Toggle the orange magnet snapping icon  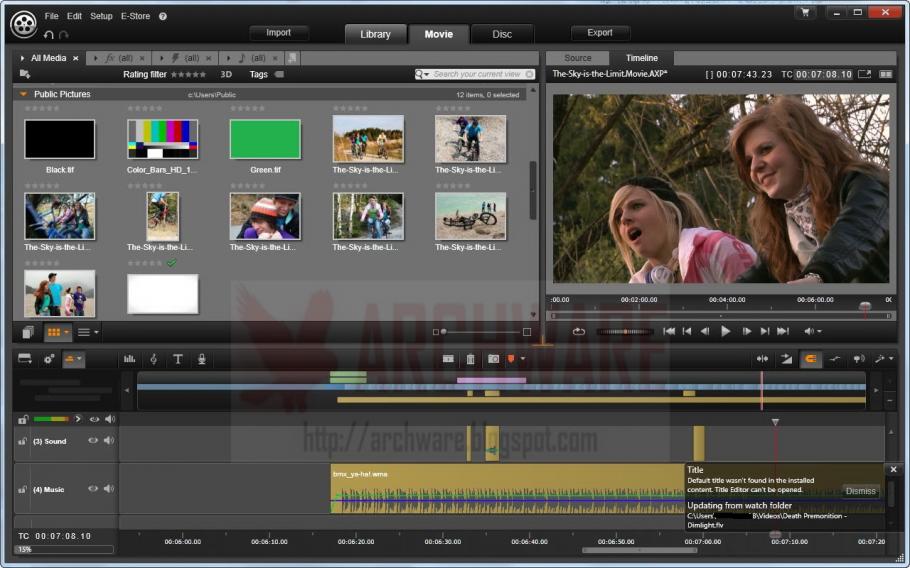click(x=811, y=359)
